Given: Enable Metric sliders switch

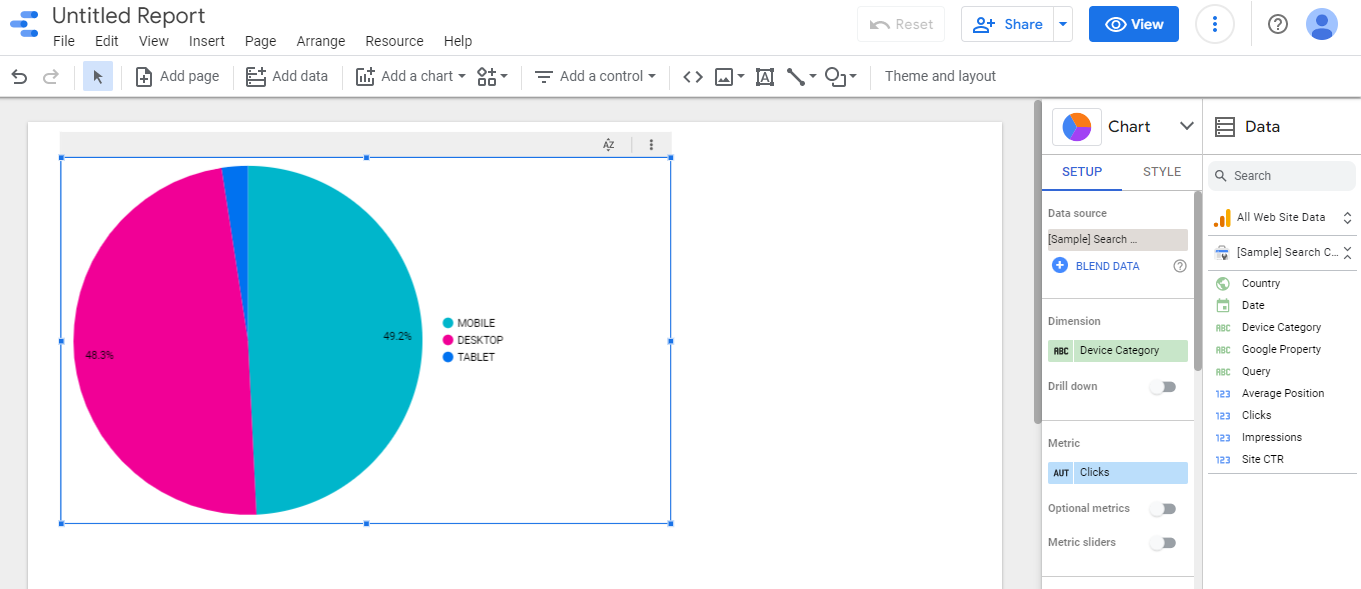Looking at the screenshot, I should coord(1162,543).
